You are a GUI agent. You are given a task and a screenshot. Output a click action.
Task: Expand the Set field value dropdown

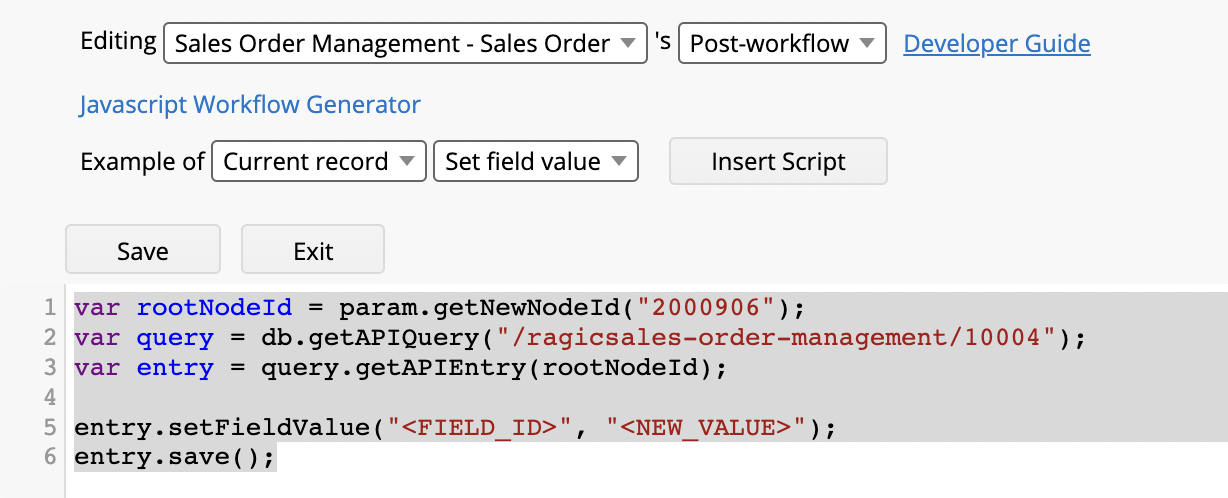pyautogui.click(x=536, y=162)
